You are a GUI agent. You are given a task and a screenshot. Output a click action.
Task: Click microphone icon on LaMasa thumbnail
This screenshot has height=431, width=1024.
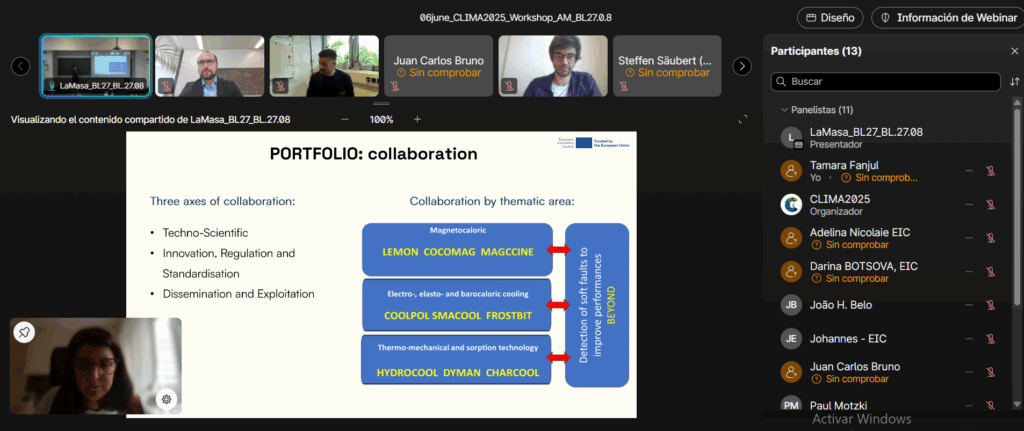coord(52,86)
